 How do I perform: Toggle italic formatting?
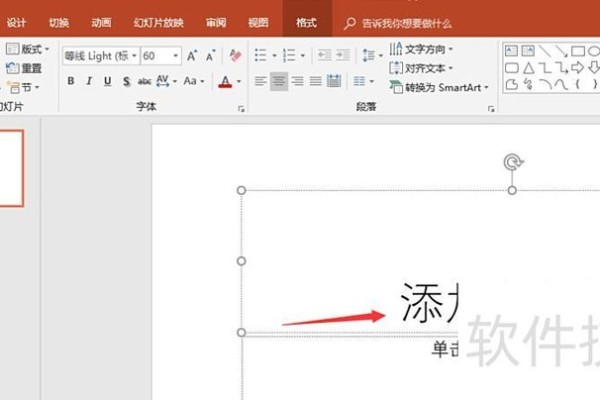(x=89, y=81)
